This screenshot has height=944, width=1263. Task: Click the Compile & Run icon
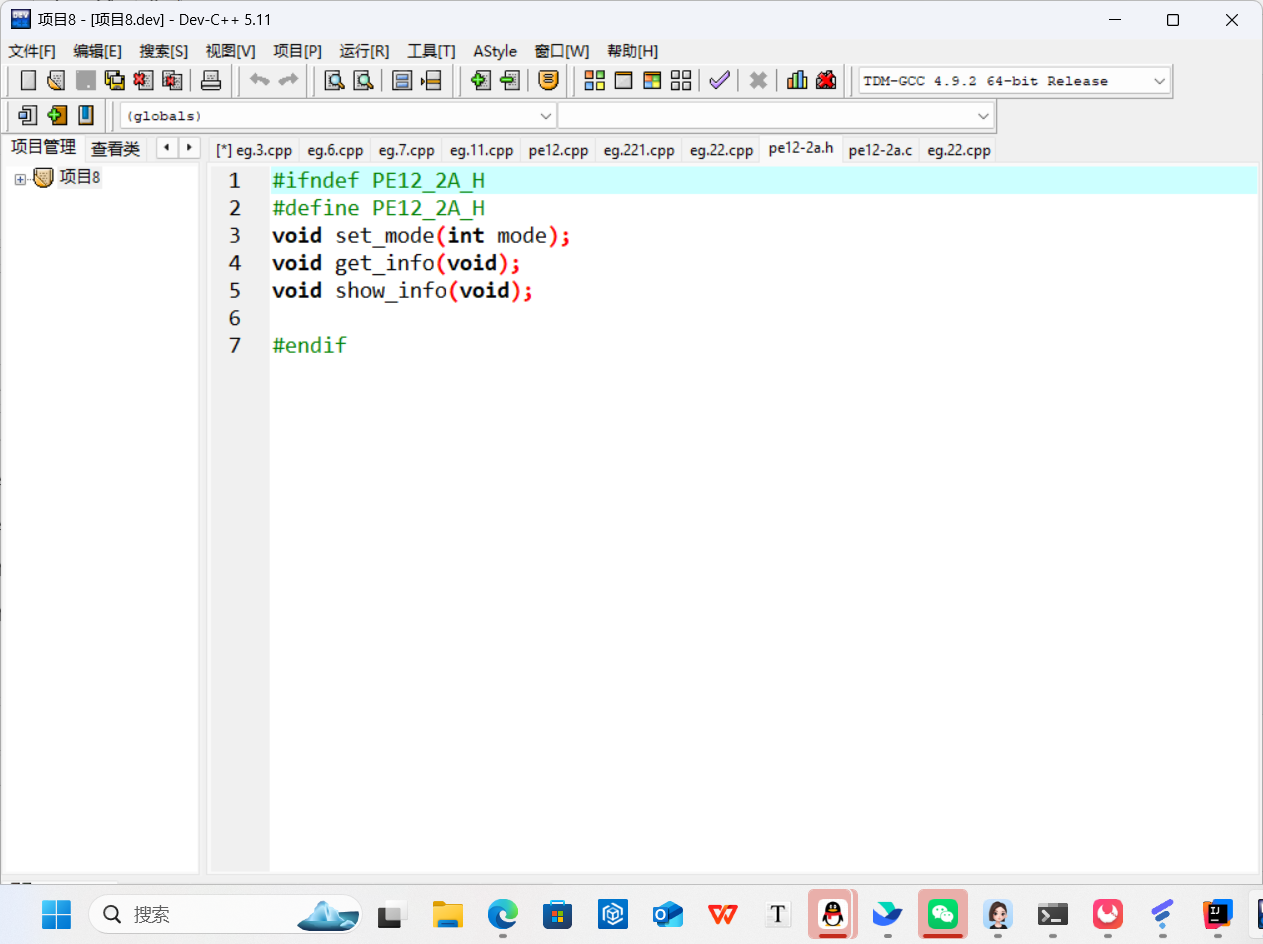tap(652, 81)
